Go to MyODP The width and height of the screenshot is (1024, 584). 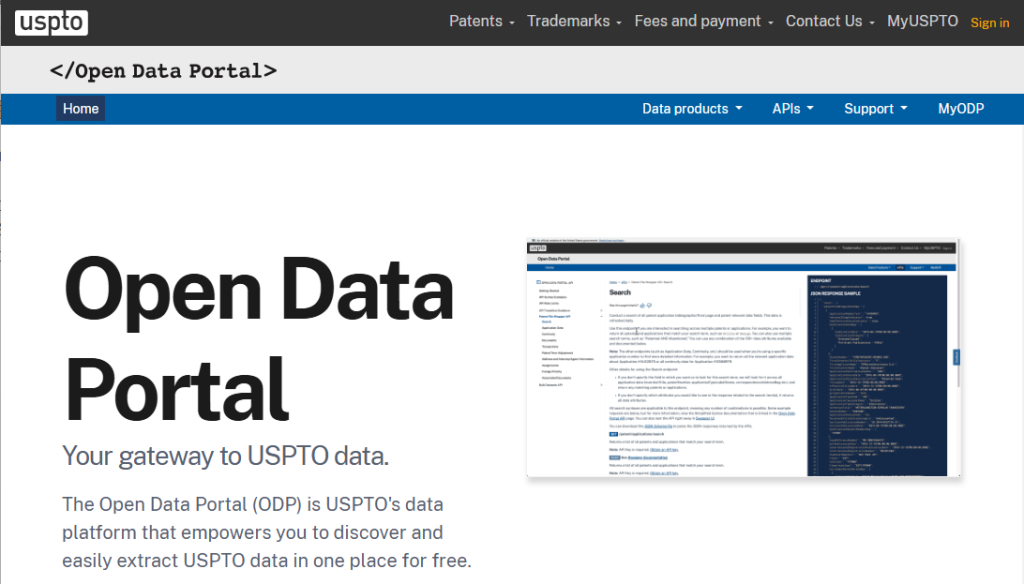(961, 108)
